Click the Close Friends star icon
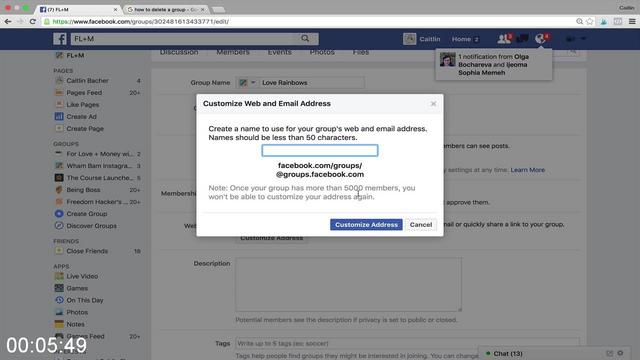 (59, 251)
